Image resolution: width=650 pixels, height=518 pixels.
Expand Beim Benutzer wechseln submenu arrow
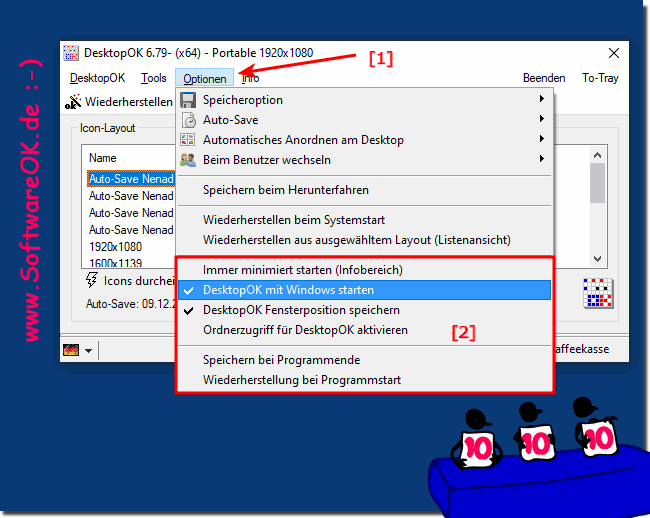[541, 159]
